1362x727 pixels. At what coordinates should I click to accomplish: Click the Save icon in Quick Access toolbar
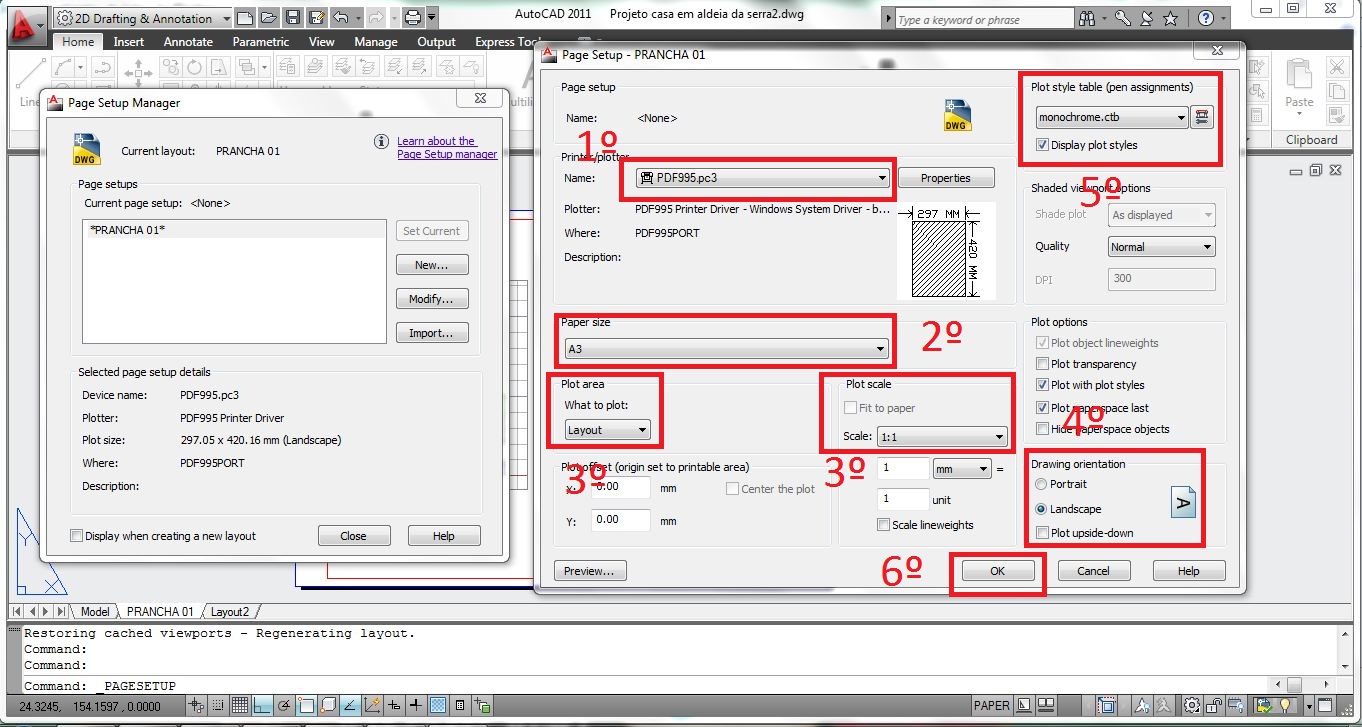291,17
